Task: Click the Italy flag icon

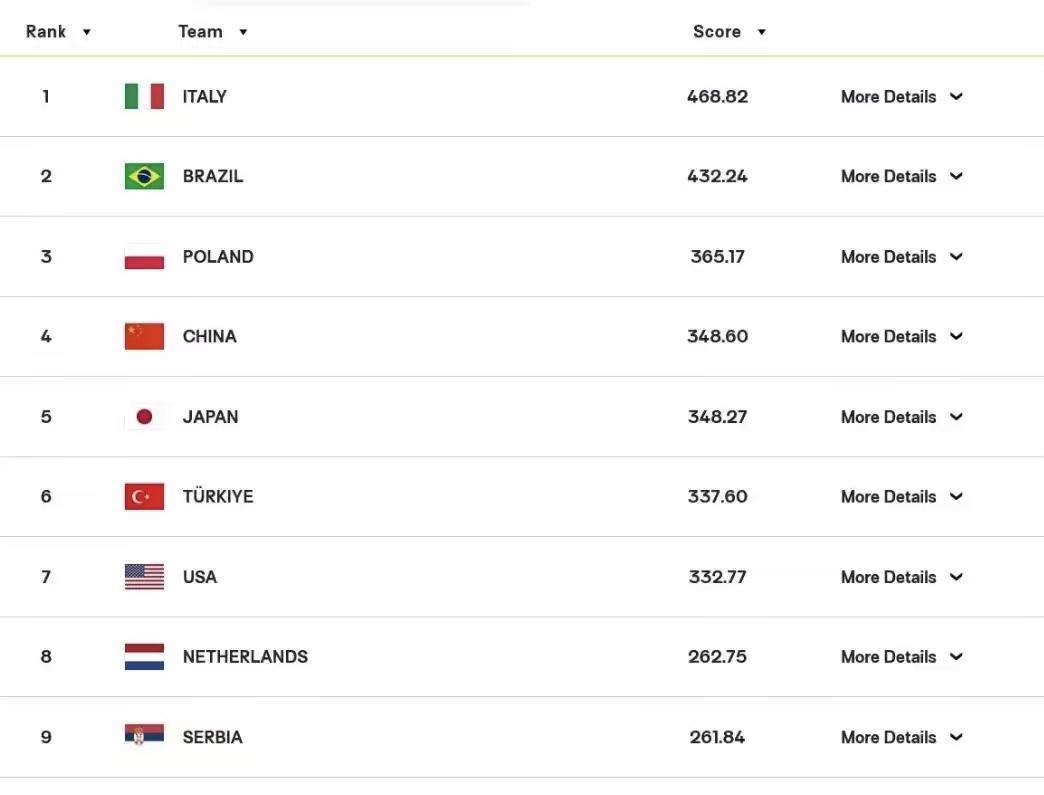Action: (x=144, y=97)
